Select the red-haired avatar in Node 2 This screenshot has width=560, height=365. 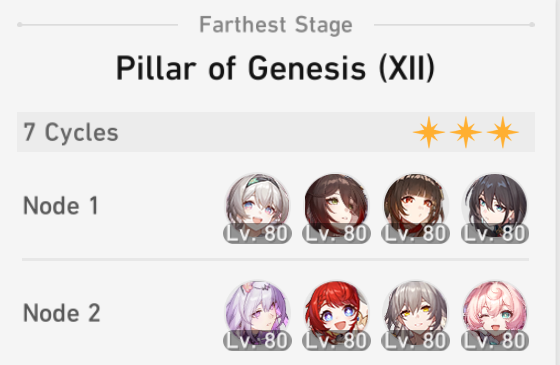pyautogui.click(x=336, y=312)
